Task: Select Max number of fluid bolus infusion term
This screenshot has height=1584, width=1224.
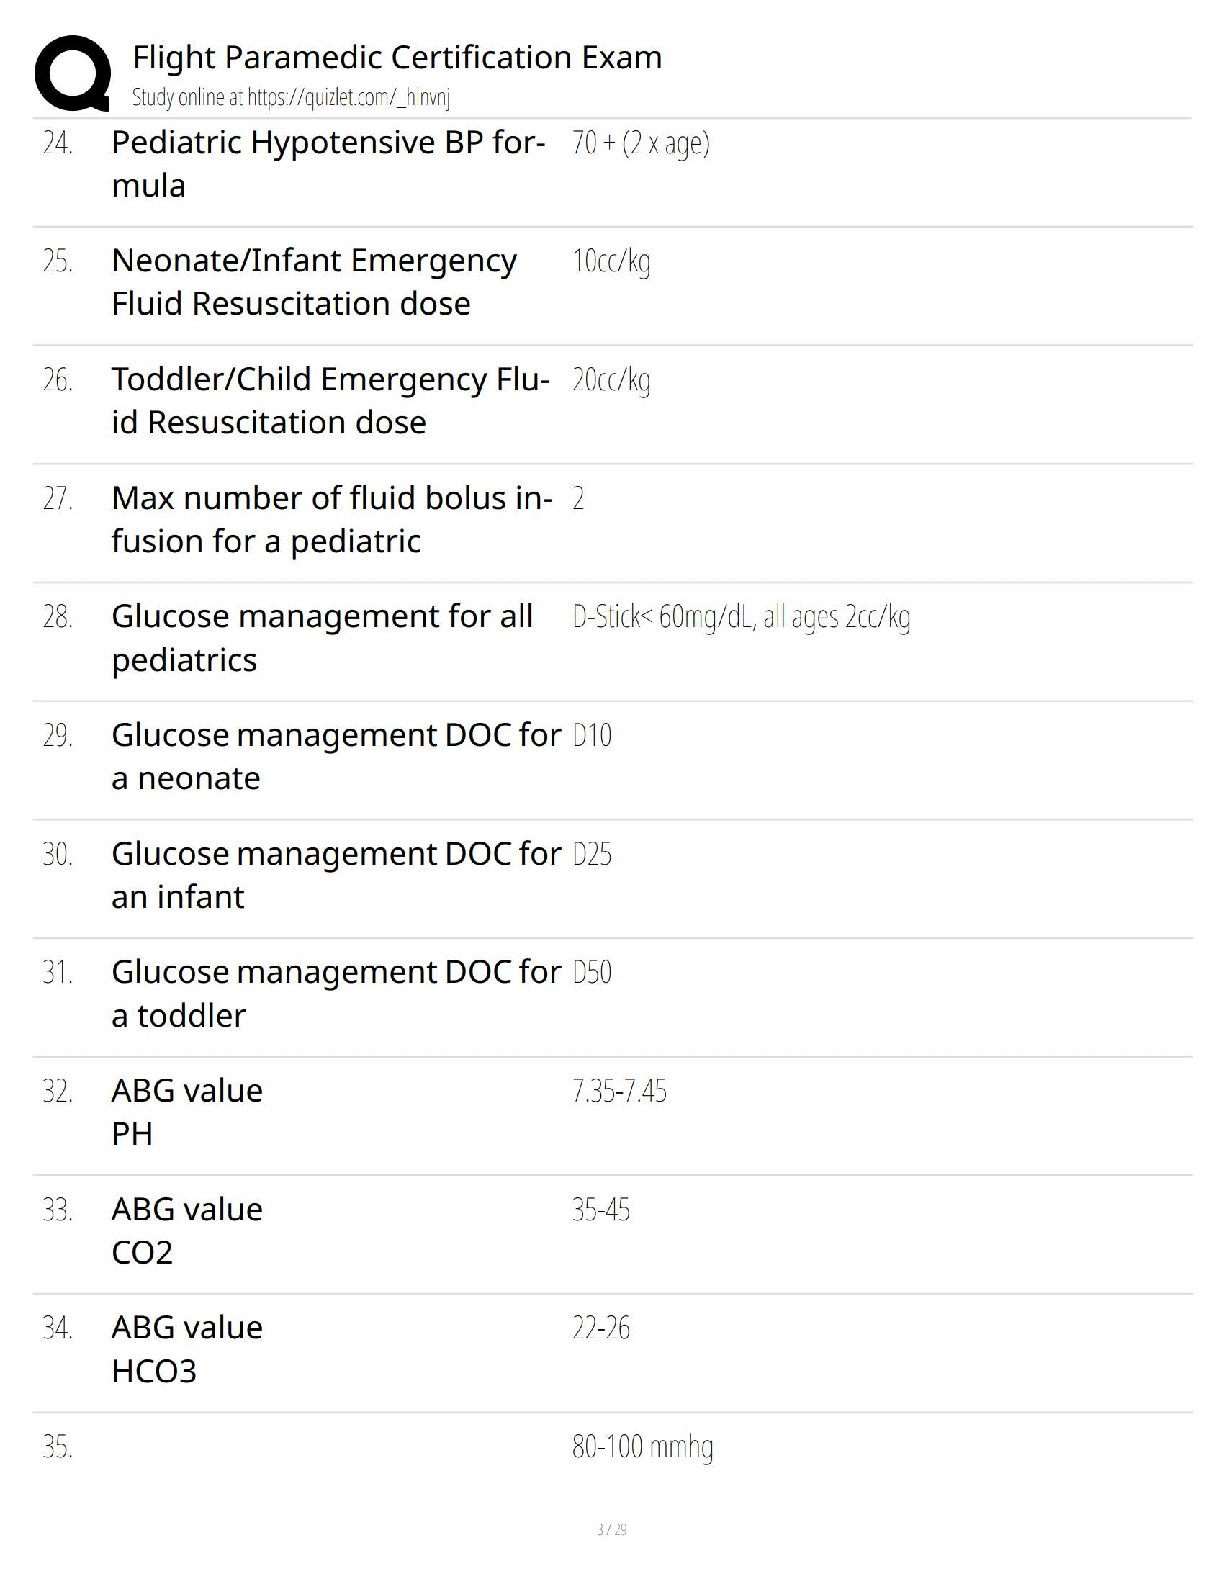Action: point(332,519)
